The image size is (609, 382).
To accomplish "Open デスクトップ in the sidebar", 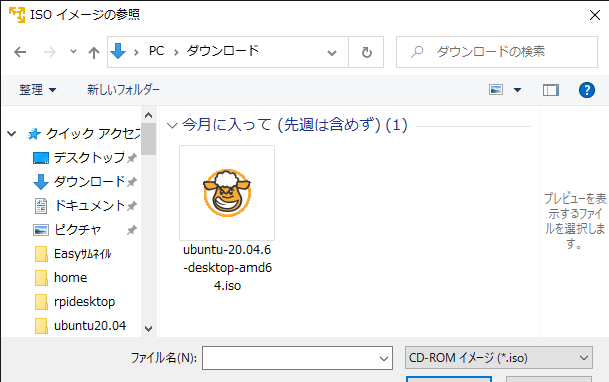I will pos(89,158).
